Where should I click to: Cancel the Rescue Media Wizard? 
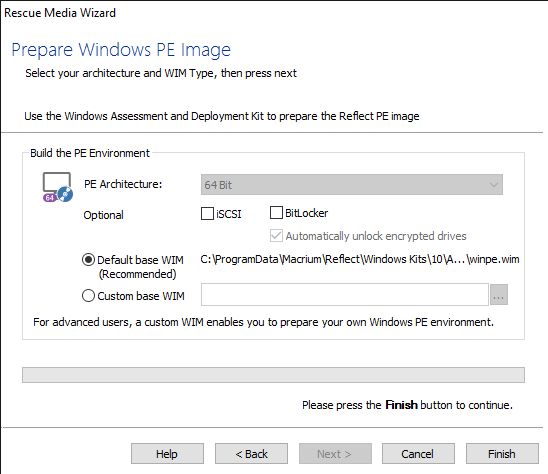418,454
